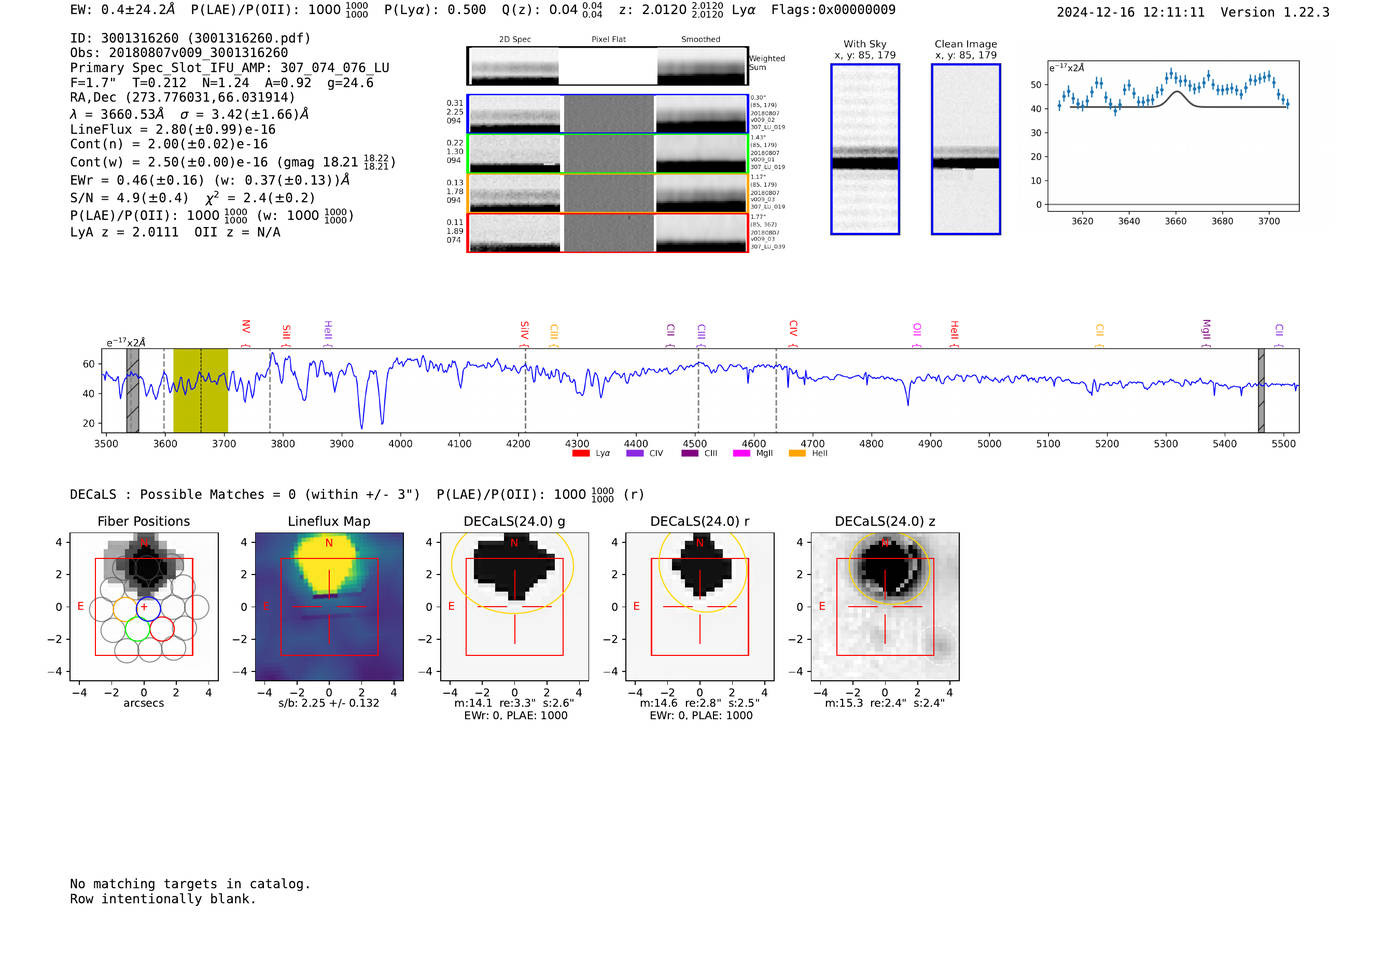1400x953 pixels.
Task: Click the 's/b: 2.25 +/- 0.132' caption
Action: pyautogui.click(x=329, y=703)
